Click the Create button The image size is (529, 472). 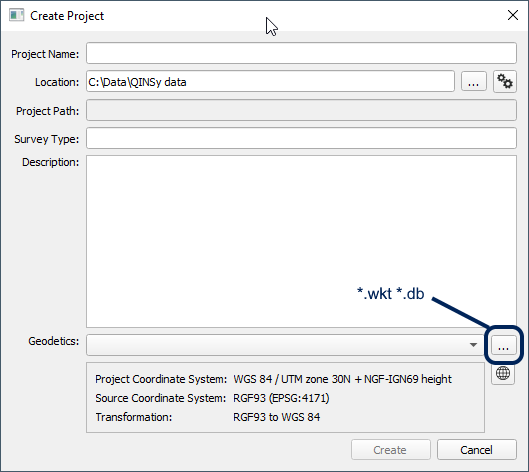(391, 450)
